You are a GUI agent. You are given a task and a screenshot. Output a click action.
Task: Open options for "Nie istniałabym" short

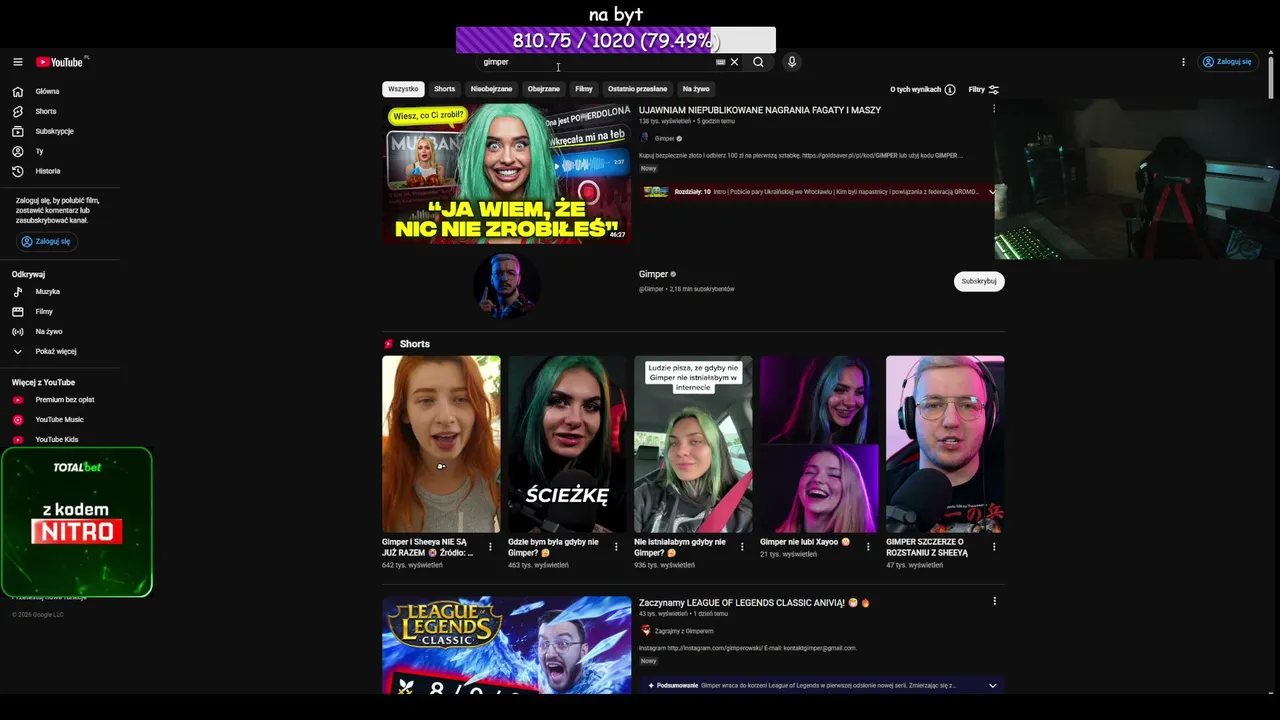(742, 547)
